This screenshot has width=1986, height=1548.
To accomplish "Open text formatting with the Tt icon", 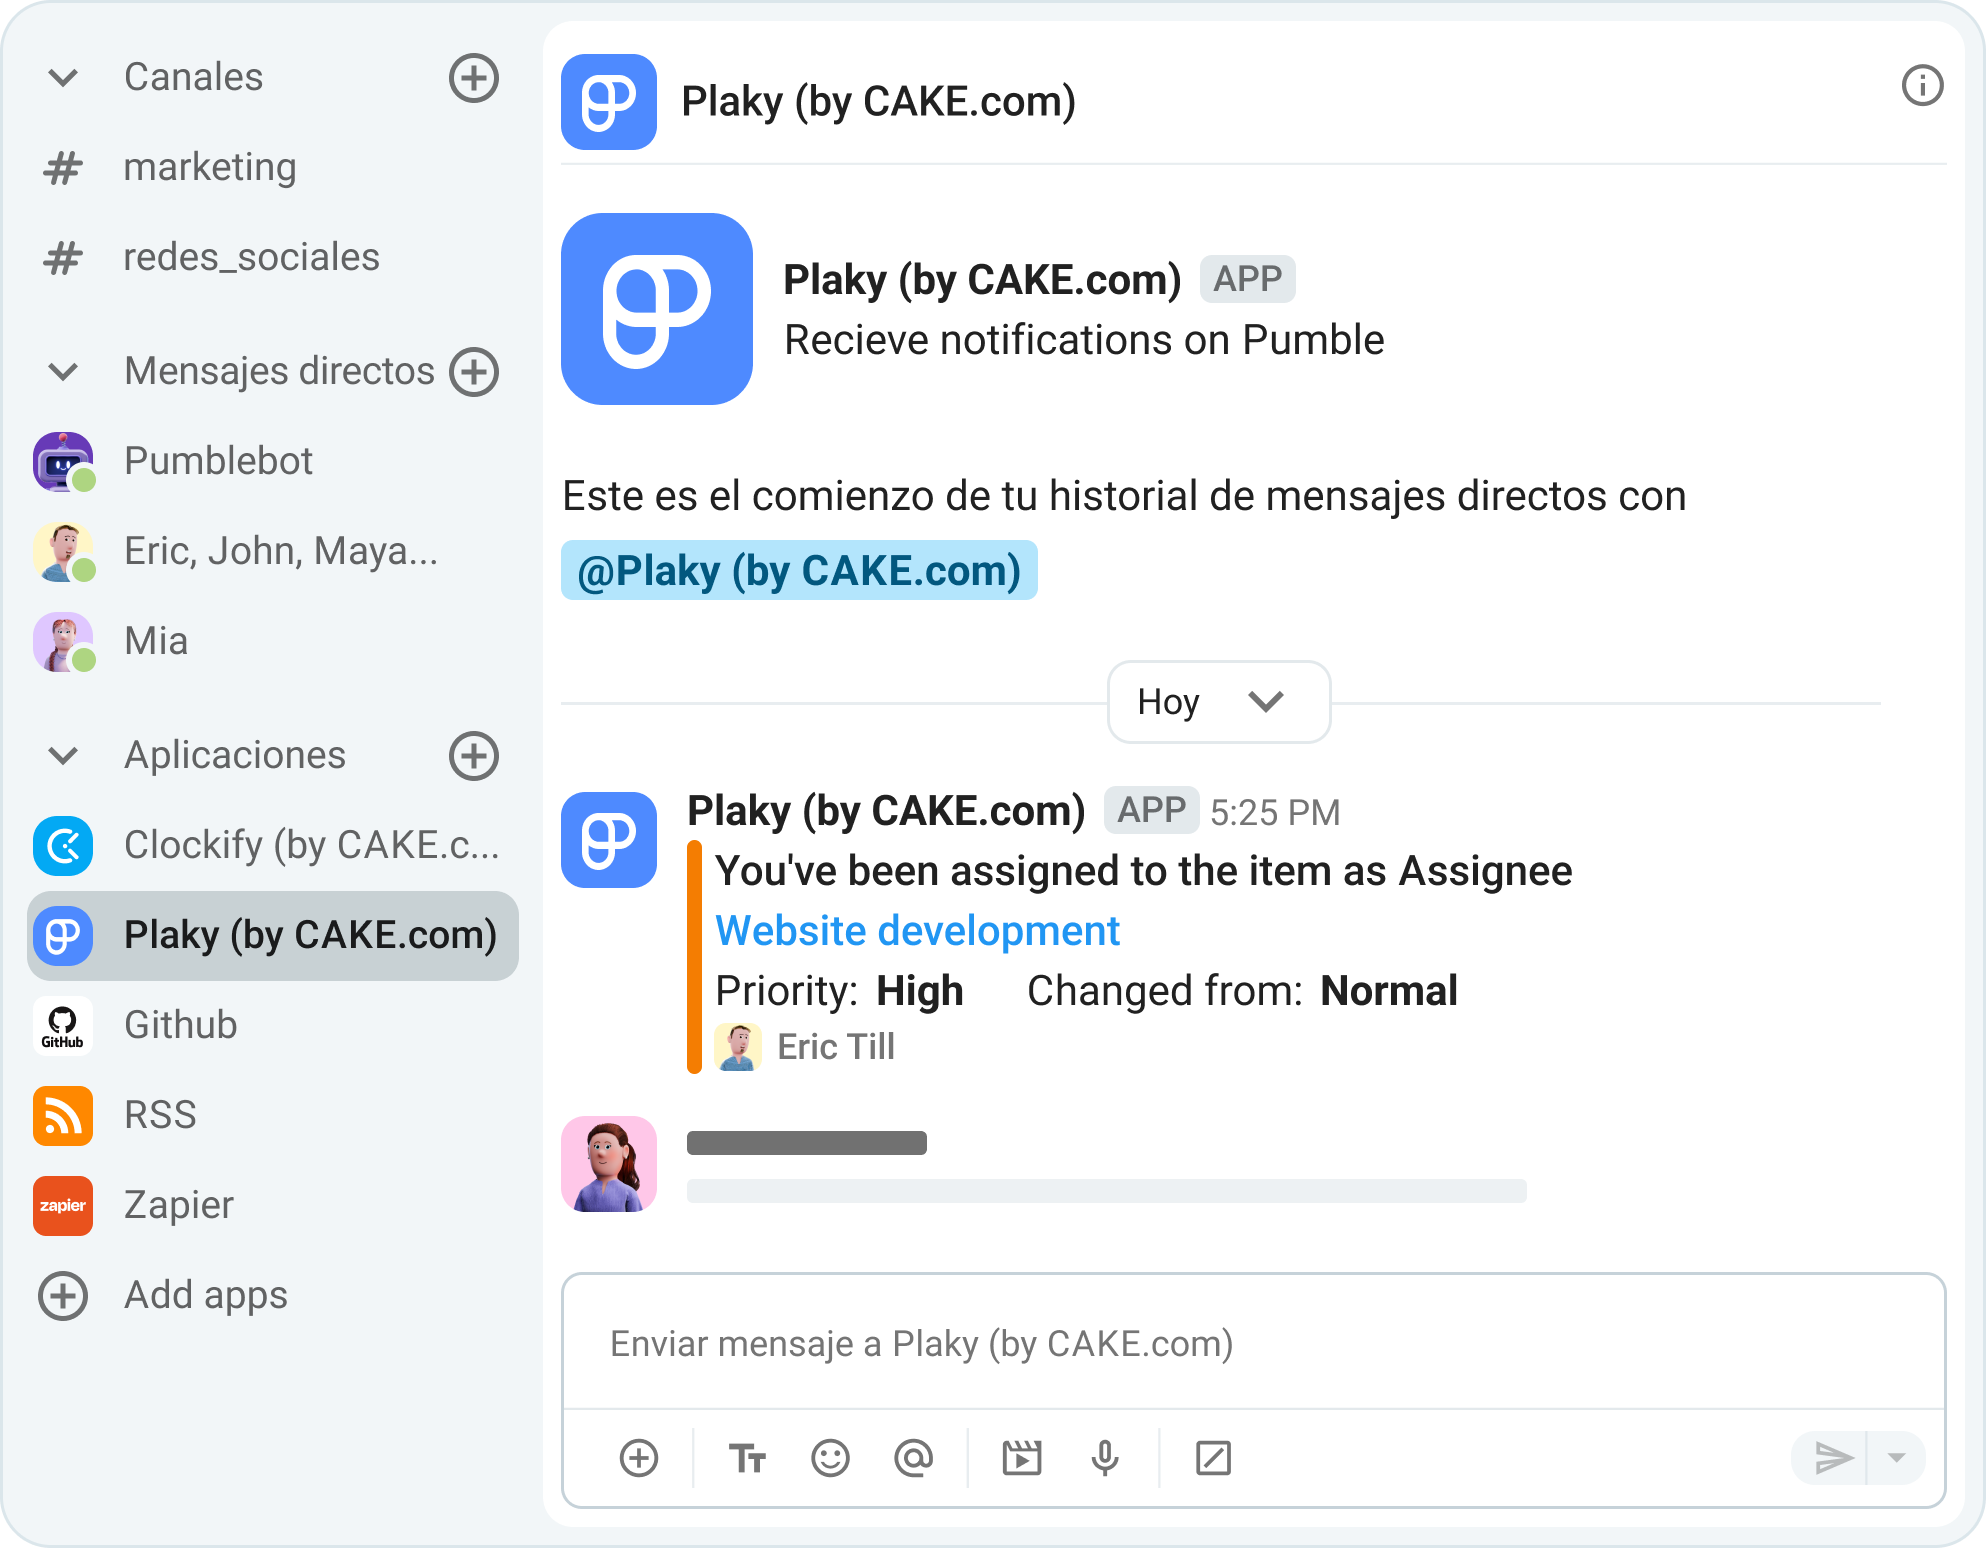I will (x=746, y=1458).
